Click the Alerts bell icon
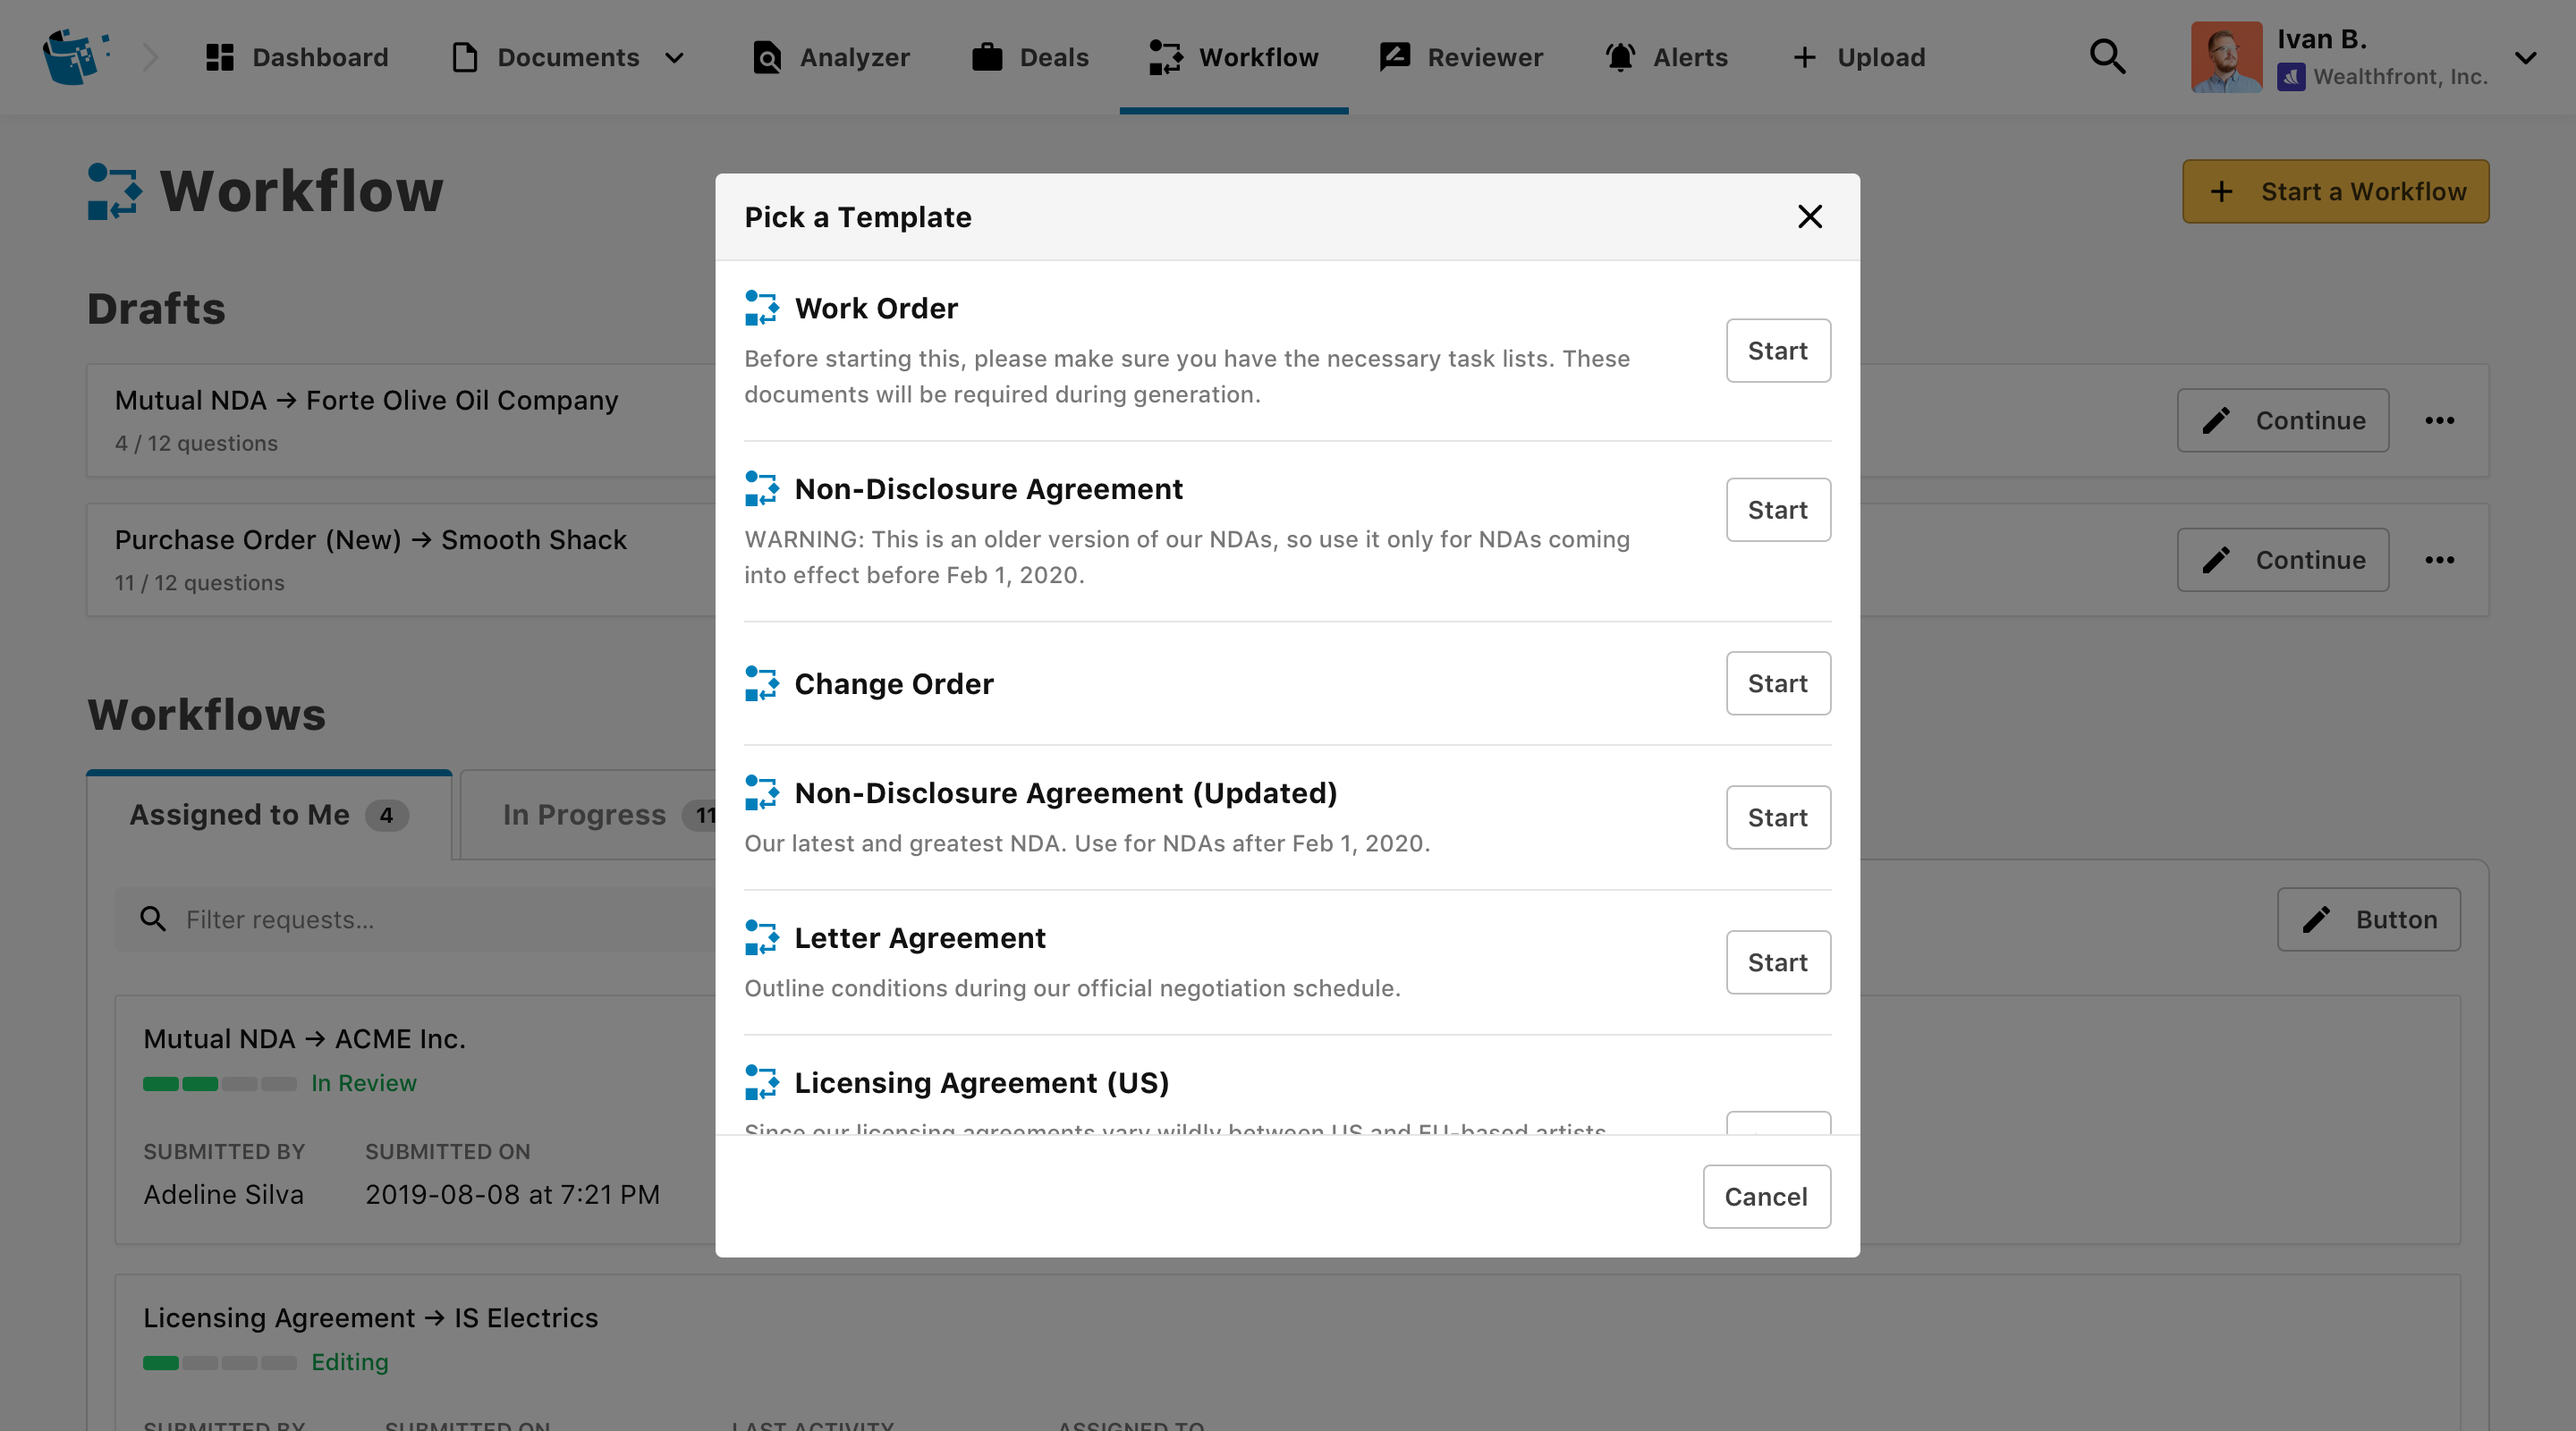 pos(1620,57)
